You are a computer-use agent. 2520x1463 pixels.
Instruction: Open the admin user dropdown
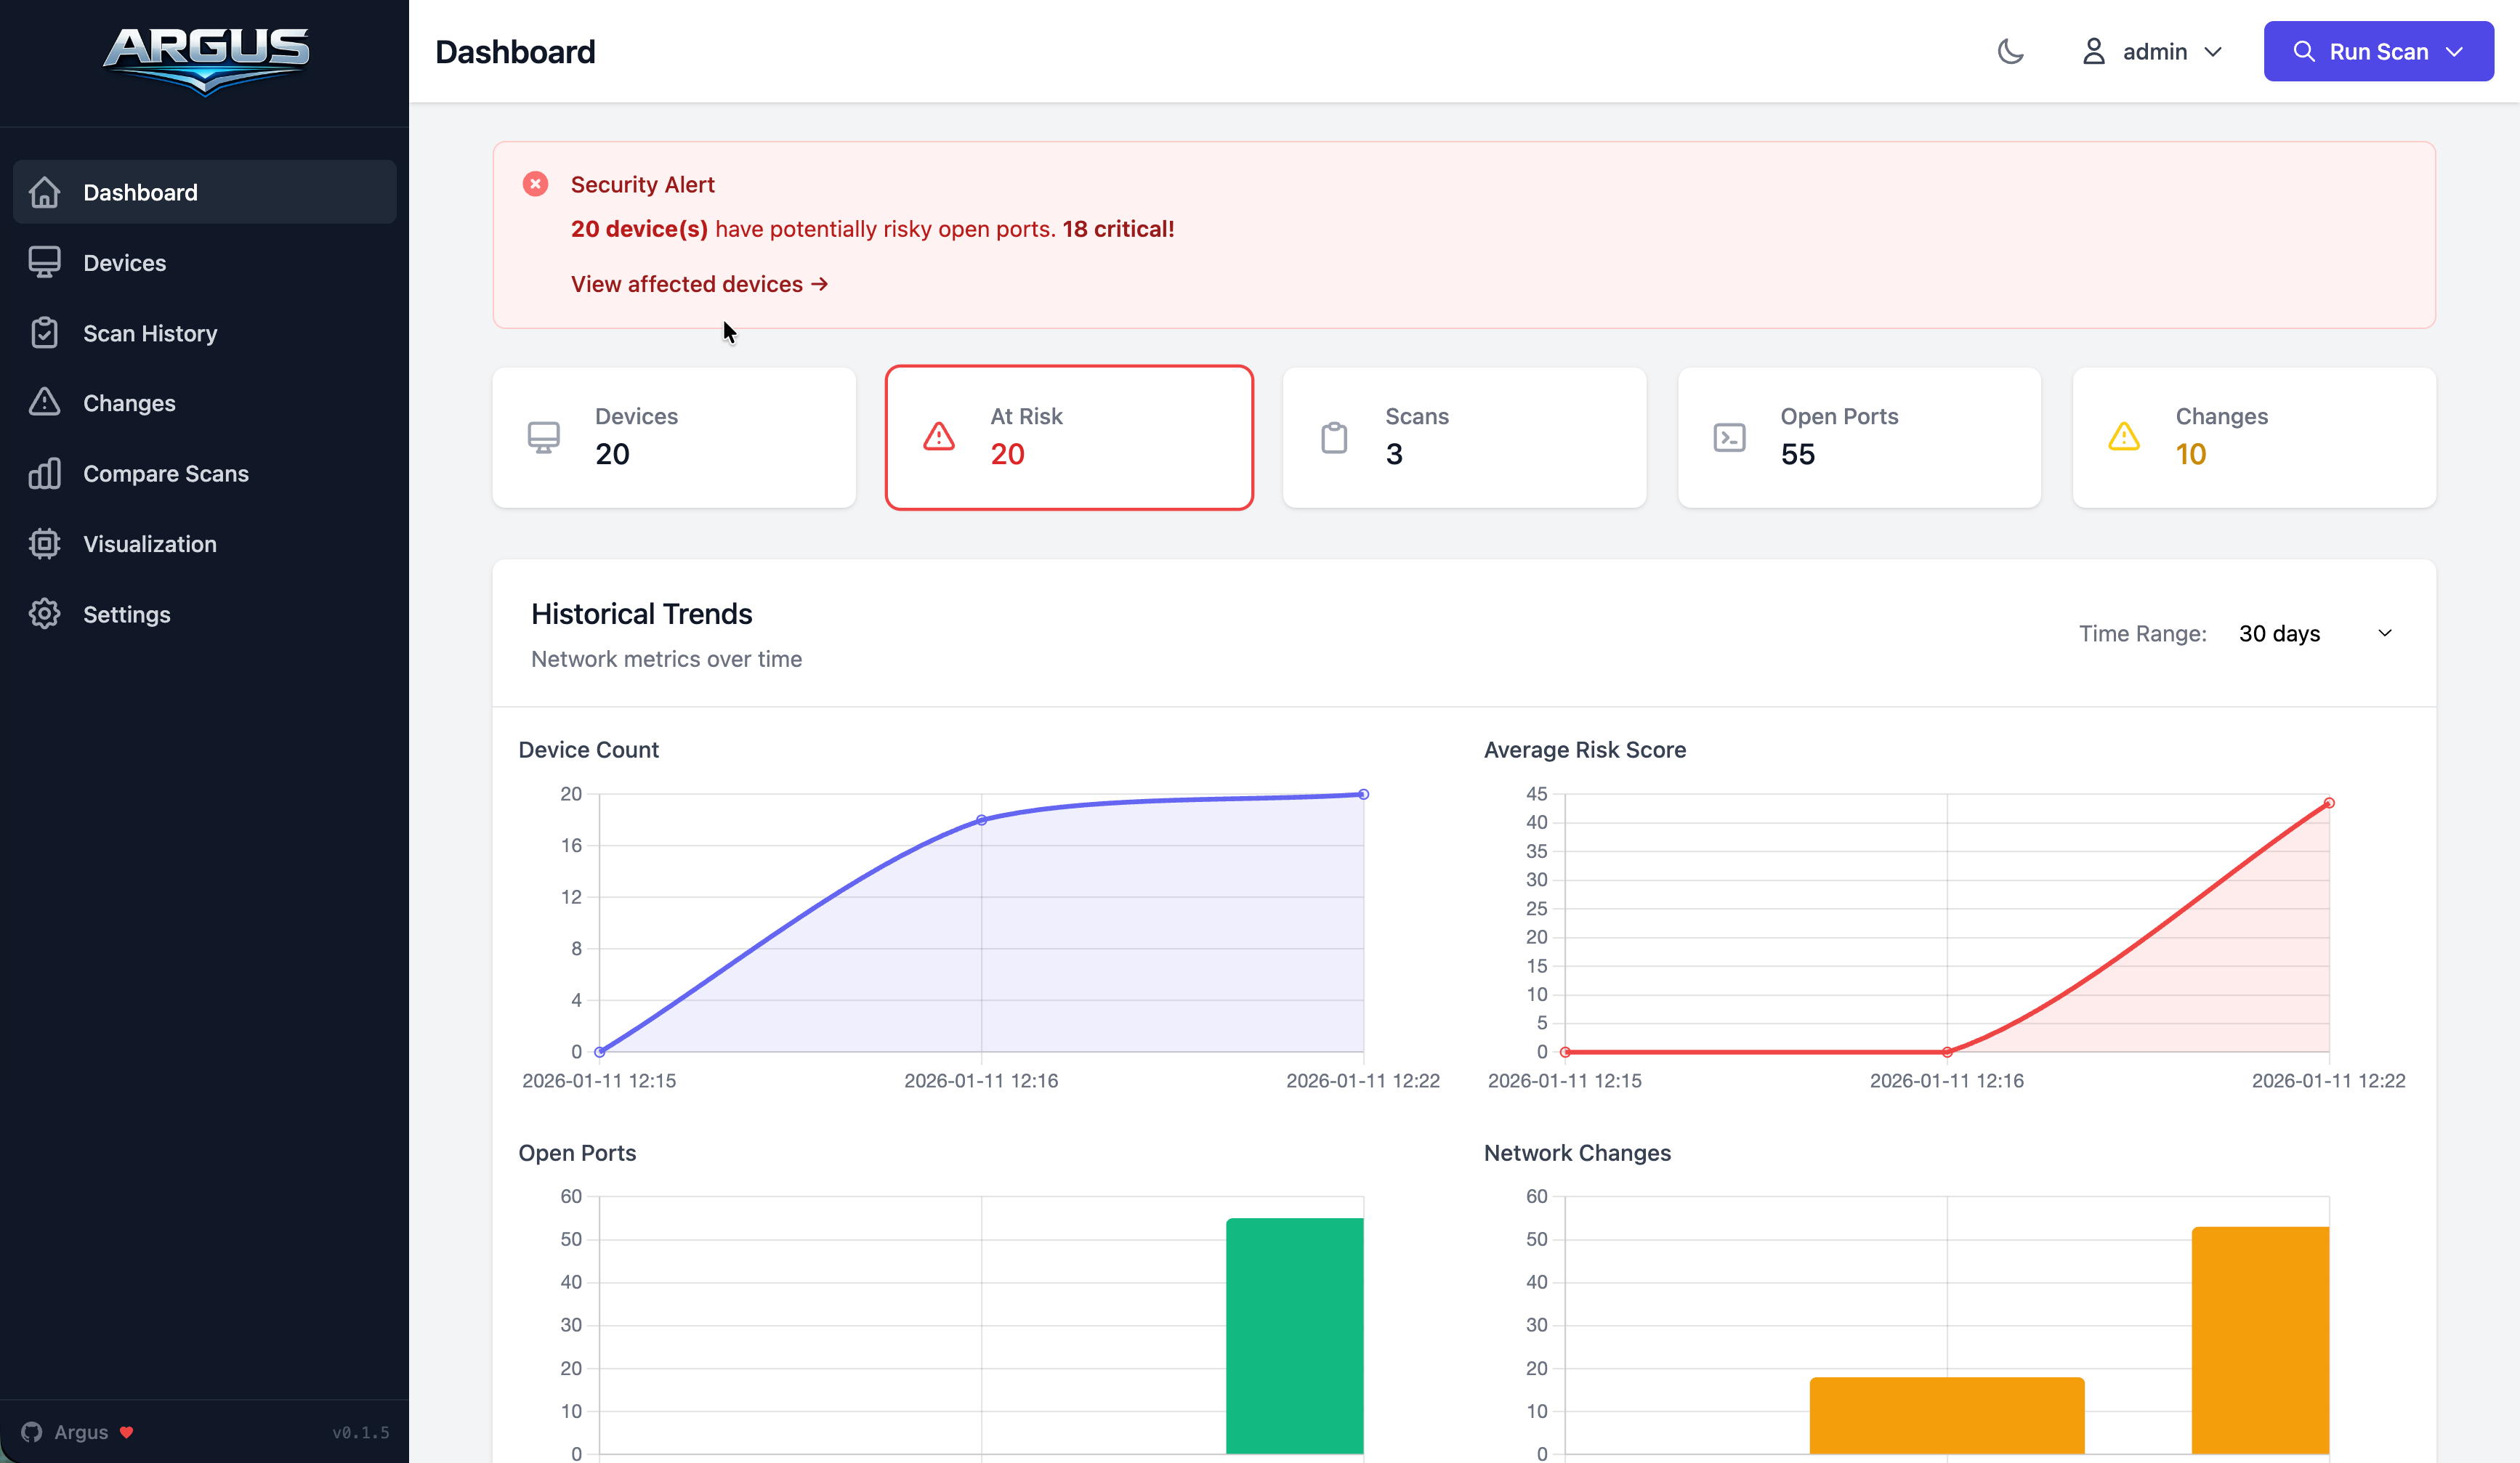click(x=2152, y=51)
